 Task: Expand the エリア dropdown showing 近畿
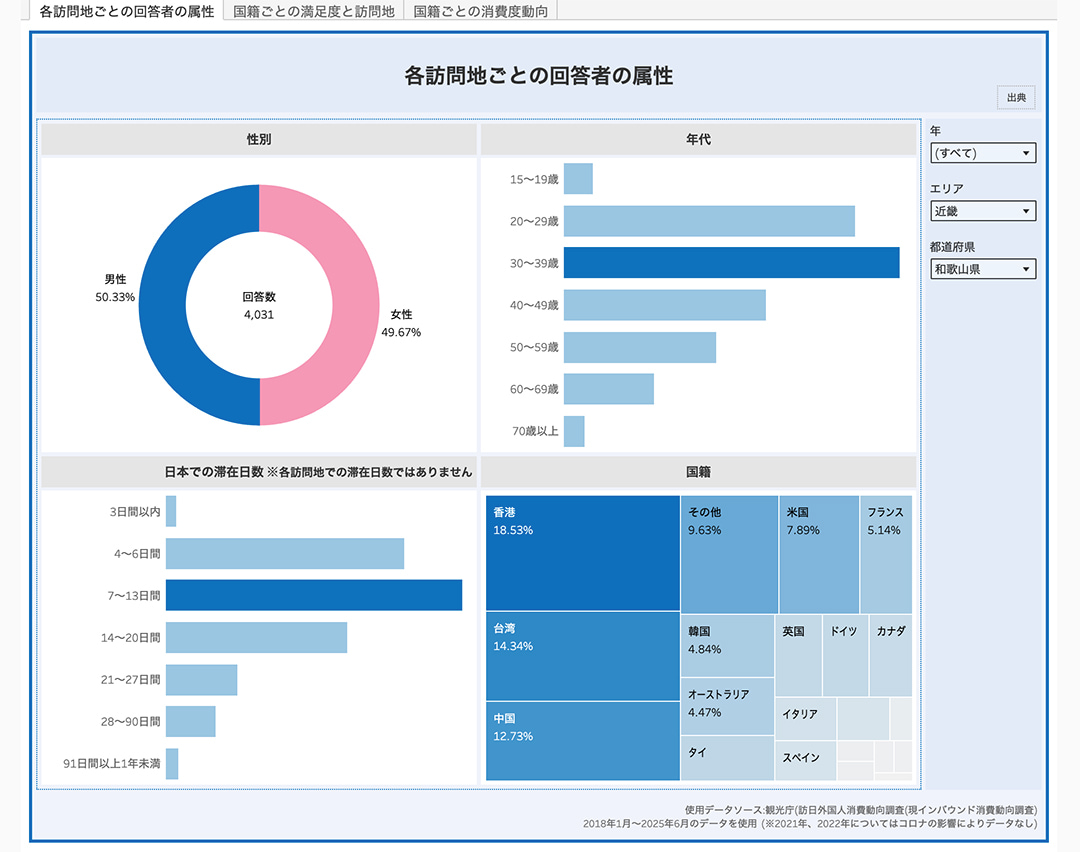[982, 211]
